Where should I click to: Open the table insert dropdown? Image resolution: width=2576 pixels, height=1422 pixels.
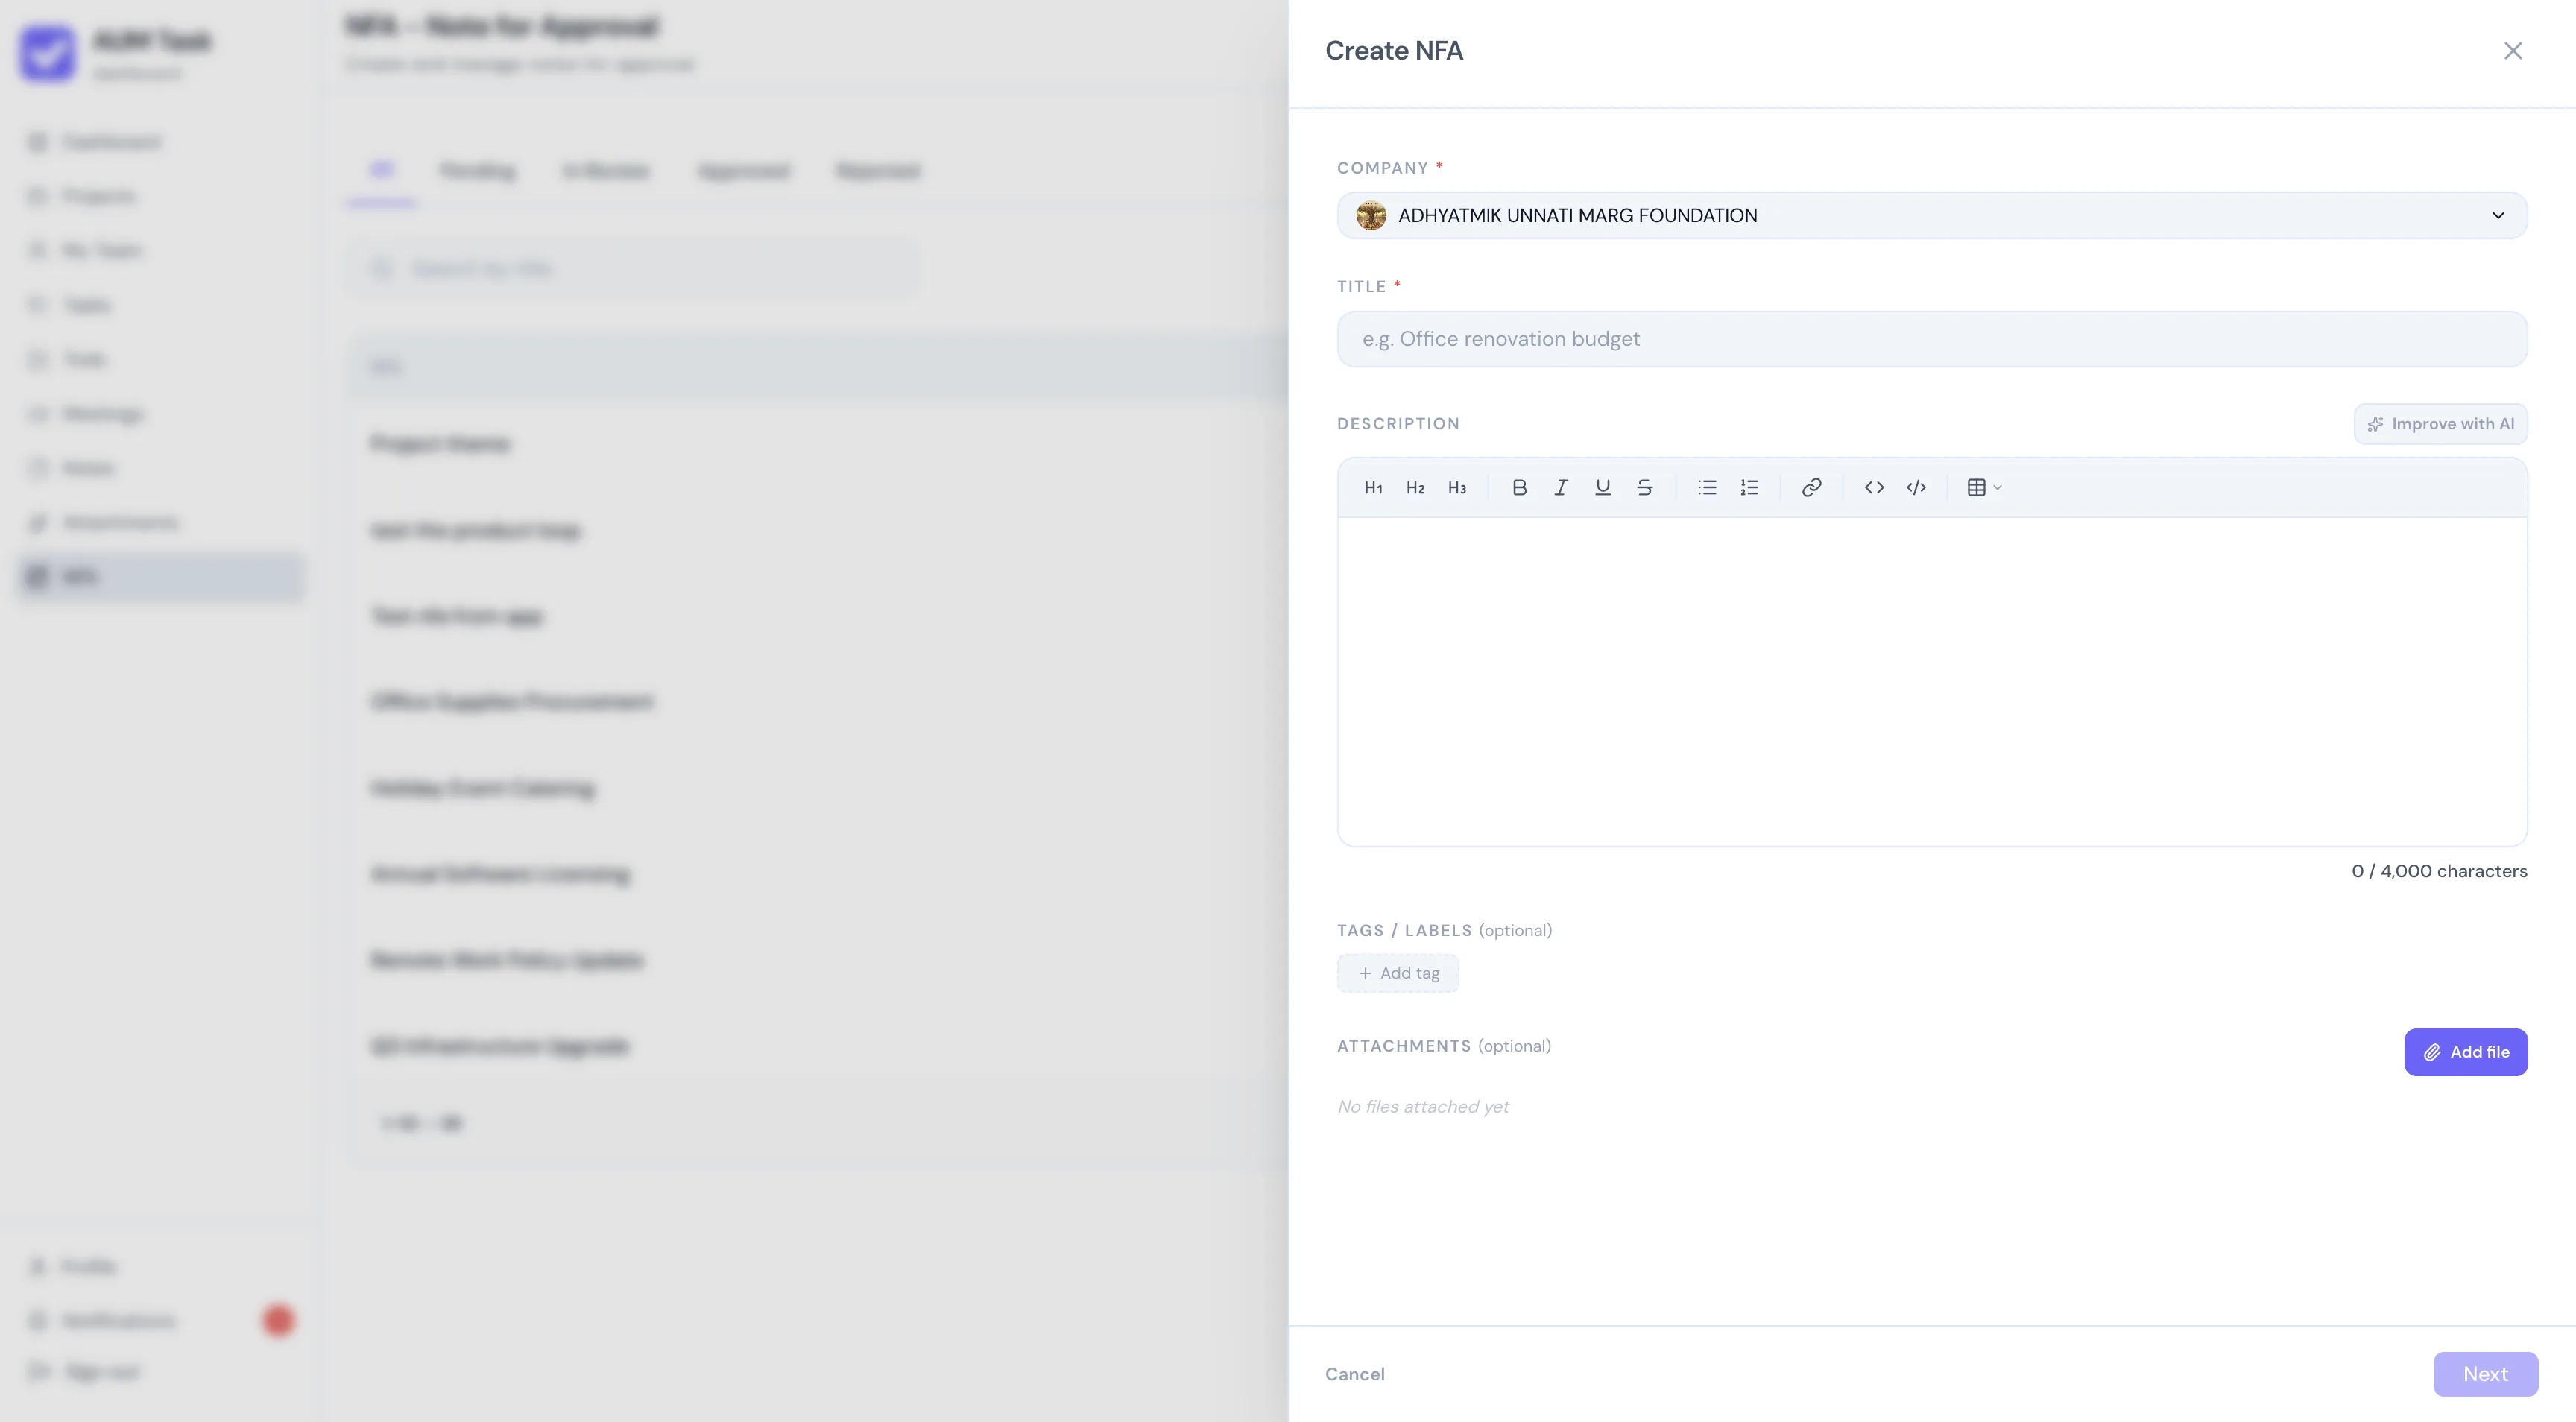tap(1984, 488)
